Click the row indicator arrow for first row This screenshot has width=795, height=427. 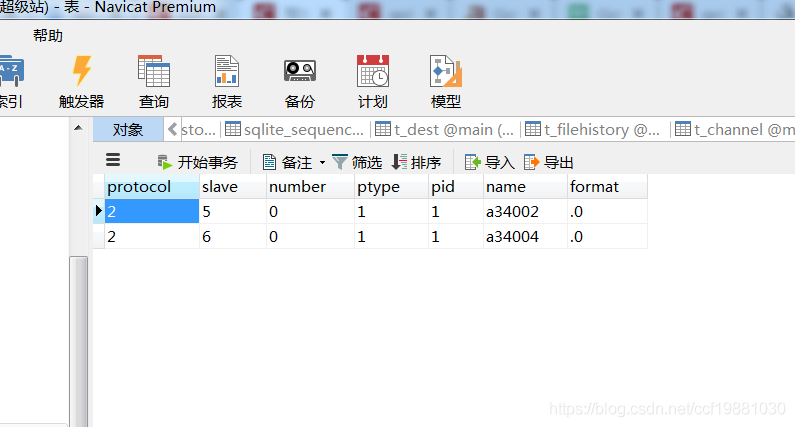[x=99, y=210]
